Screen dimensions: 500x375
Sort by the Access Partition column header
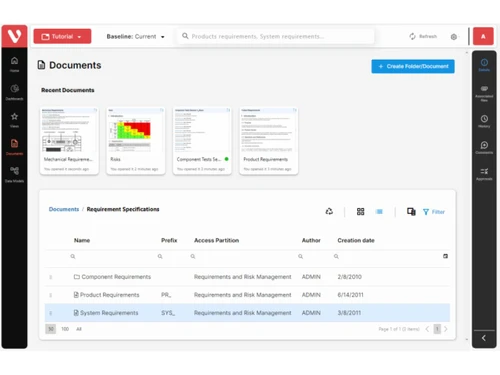[x=217, y=240]
